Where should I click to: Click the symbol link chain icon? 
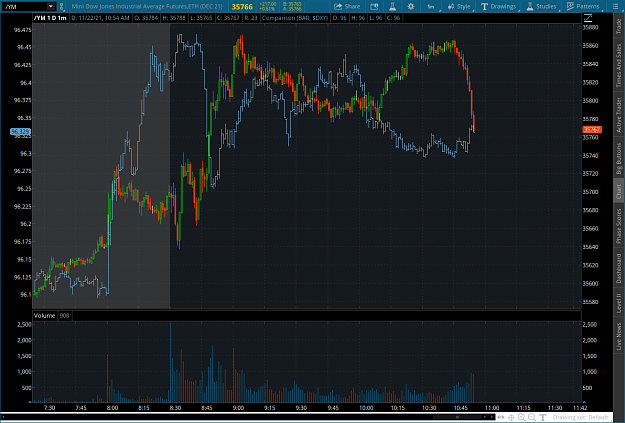point(61,6)
